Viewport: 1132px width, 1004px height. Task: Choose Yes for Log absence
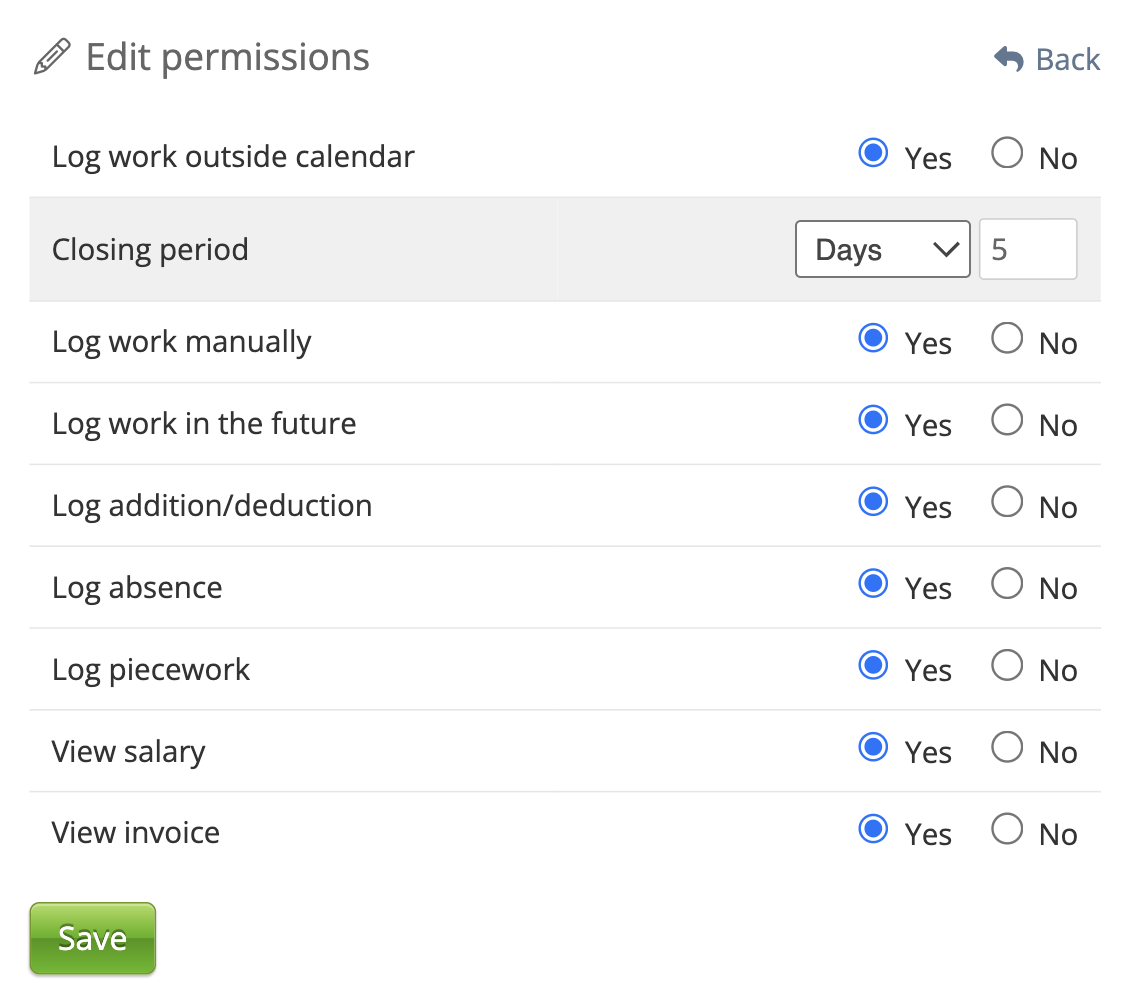(873, 584)
